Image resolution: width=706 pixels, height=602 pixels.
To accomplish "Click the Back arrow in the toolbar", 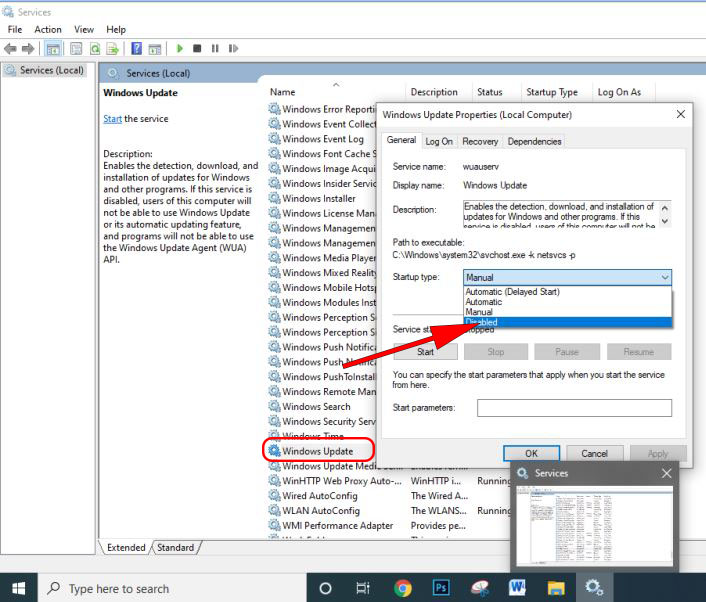I will pyautogui.click(x=10, y=48).
